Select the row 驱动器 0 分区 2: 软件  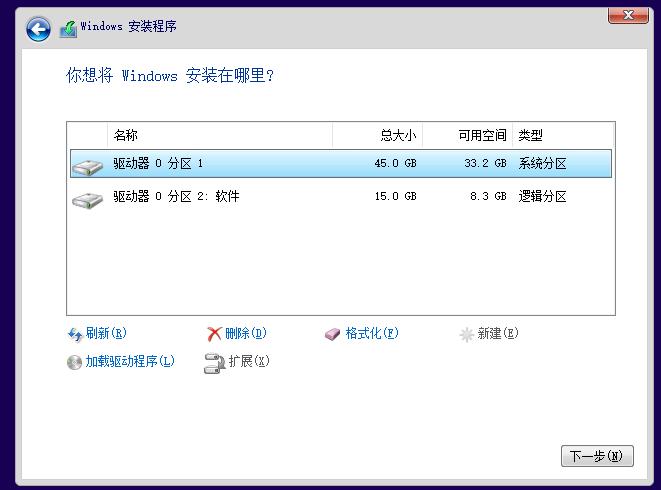[341, 197]
